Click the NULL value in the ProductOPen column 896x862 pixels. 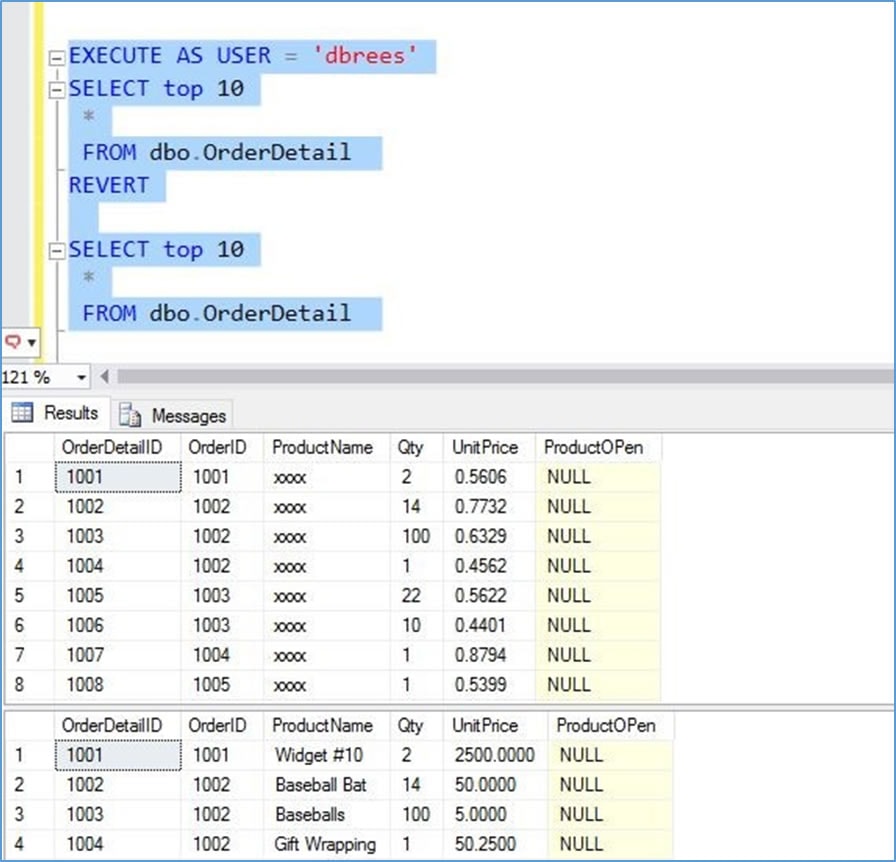coord(570,477)
